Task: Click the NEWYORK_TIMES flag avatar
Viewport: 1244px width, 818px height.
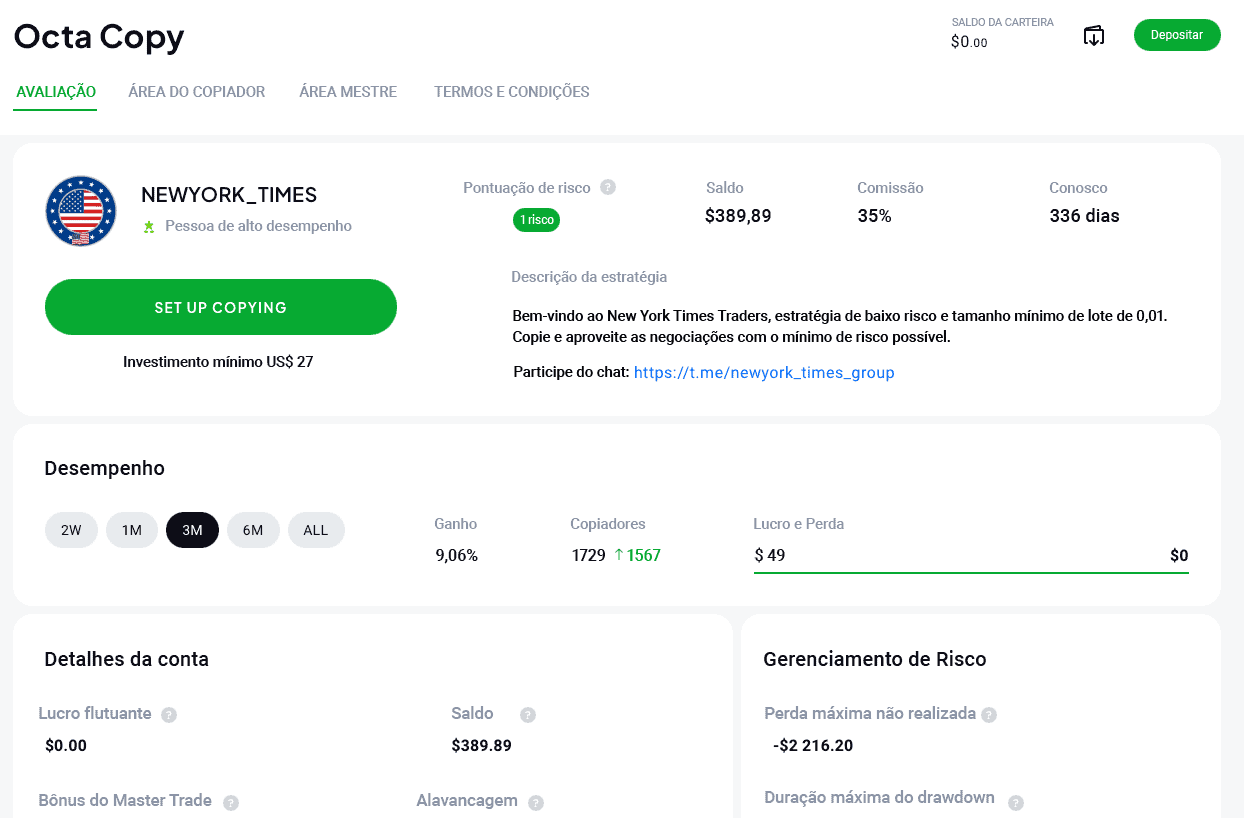Action: coord(80,211)
